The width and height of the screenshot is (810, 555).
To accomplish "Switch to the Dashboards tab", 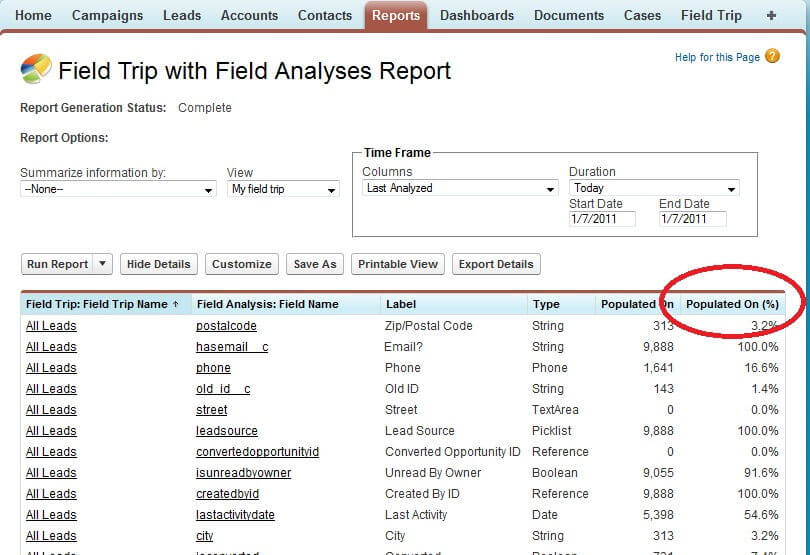I will click(477, 15).
